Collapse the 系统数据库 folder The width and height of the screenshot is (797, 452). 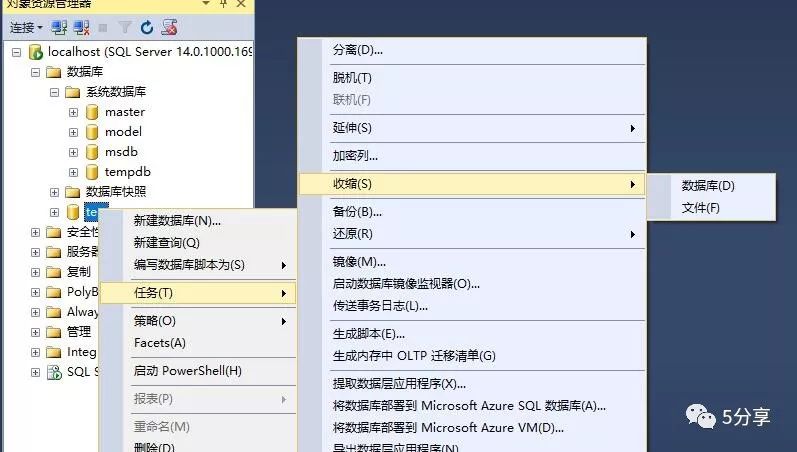coord(54,93)
